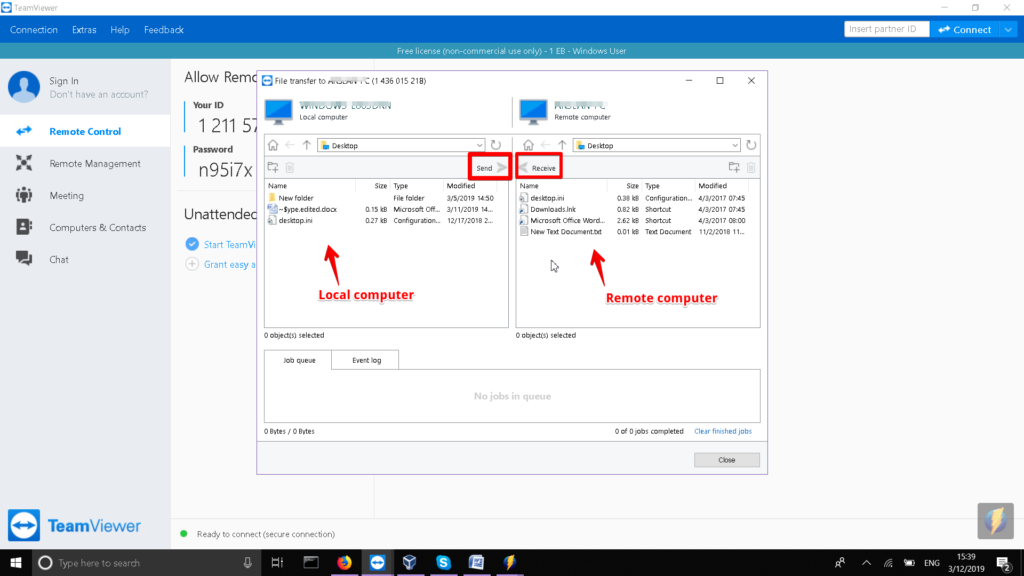Open the local Desktop path dropdown
This screenshot has height=576, width=1024.
tap(479, 146)
